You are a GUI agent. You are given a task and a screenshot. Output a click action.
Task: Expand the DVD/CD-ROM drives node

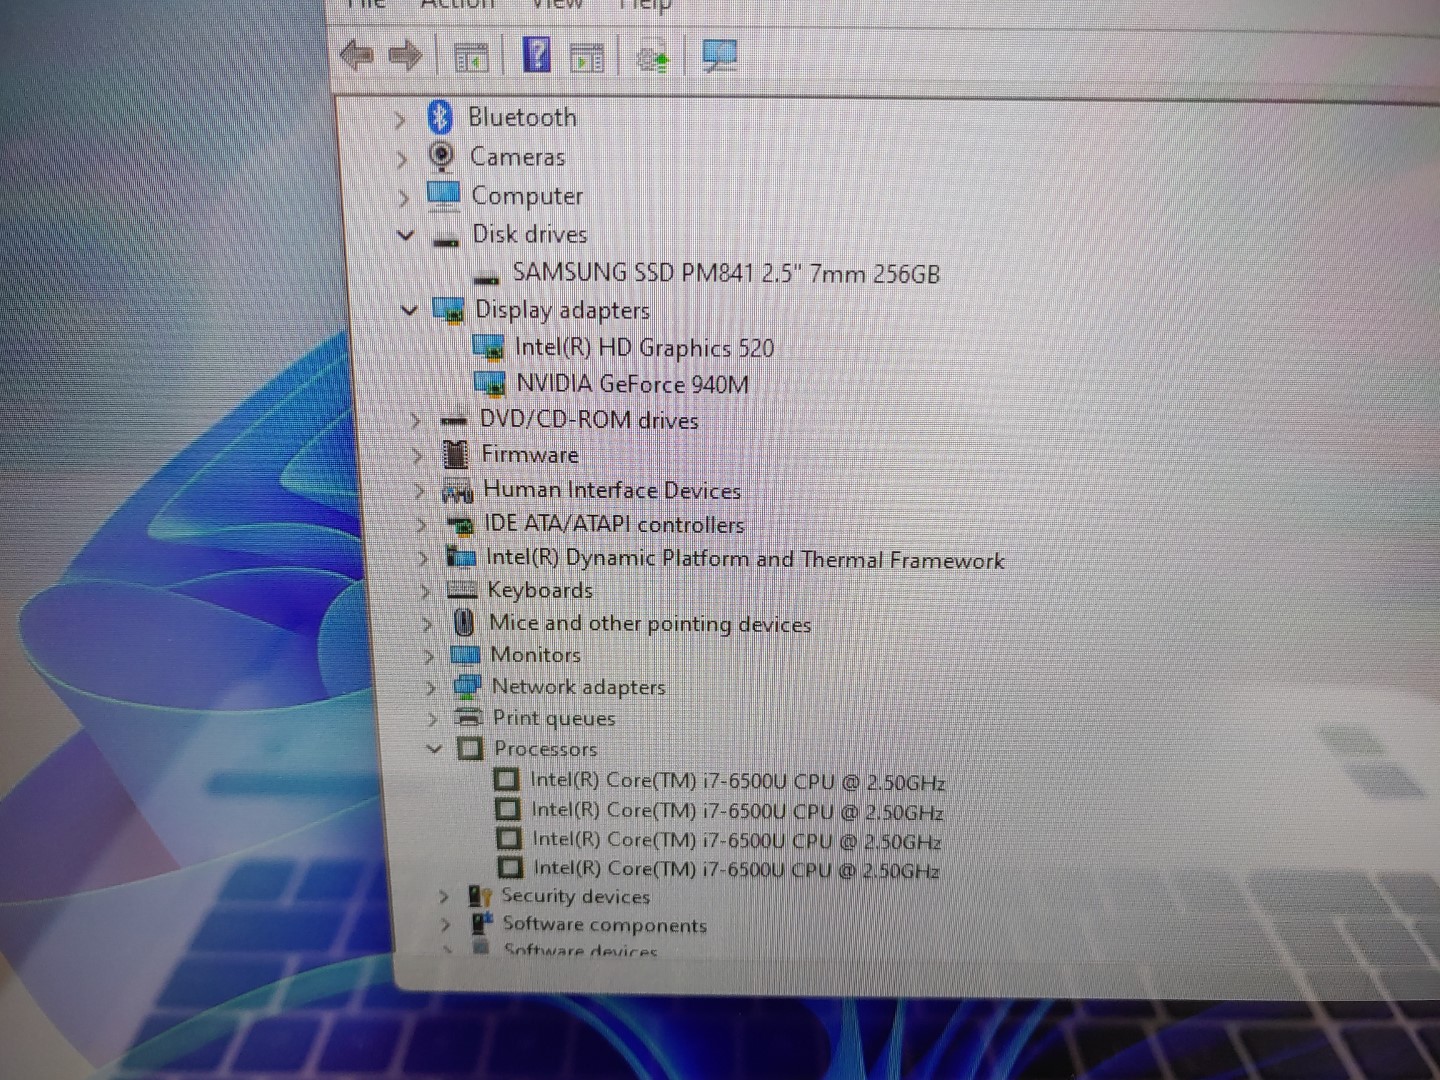(x=415, y=422)
